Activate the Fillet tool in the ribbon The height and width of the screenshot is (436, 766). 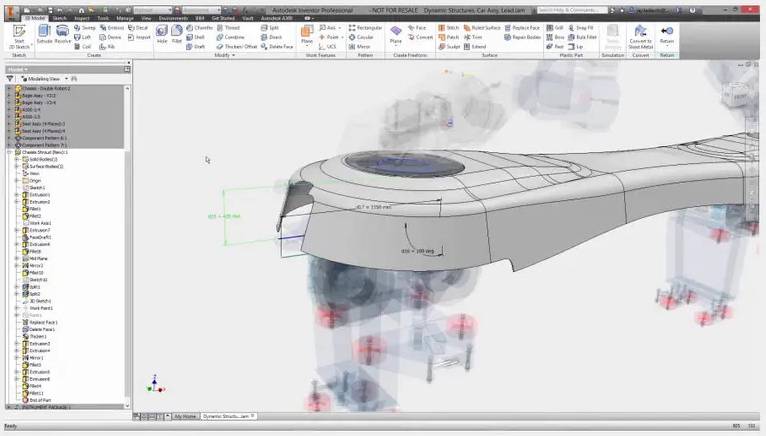tap(177, 35)
